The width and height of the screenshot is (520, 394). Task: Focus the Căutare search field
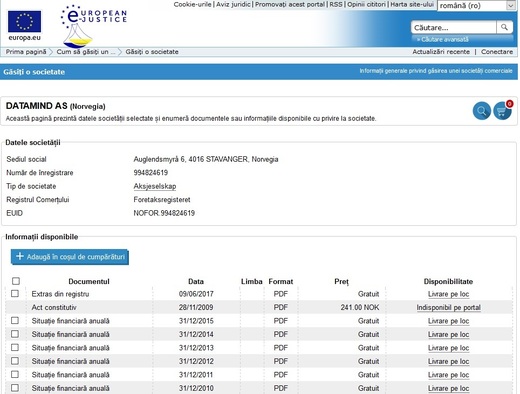454,27
